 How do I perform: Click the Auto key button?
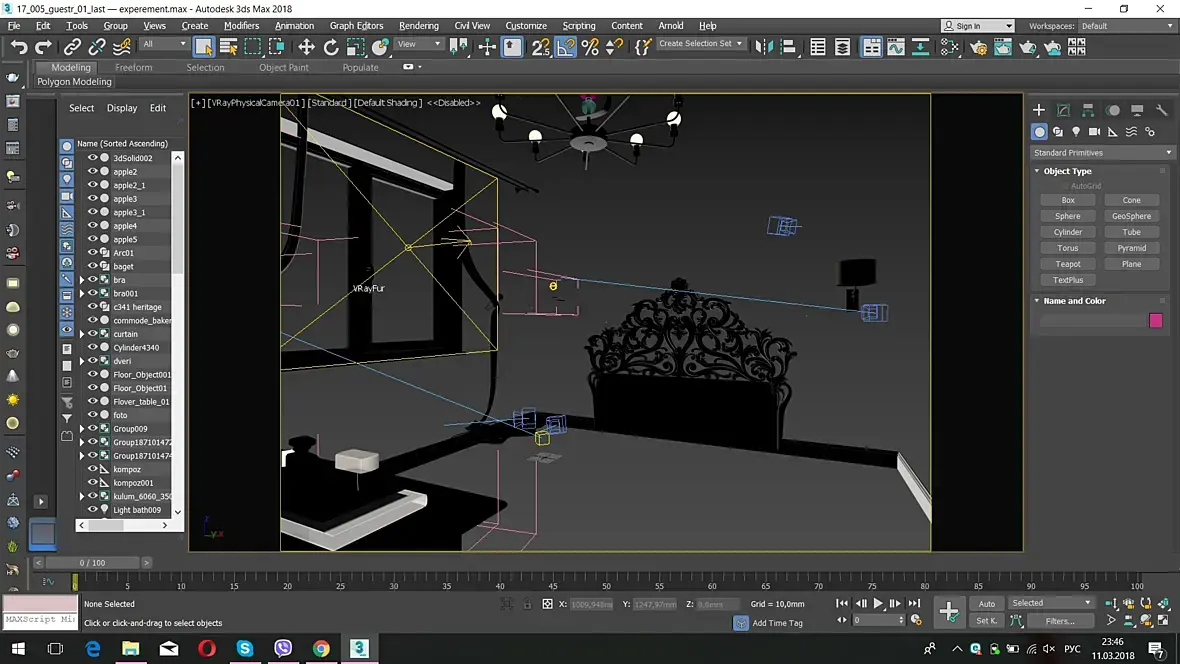pyautogui.click(x=986, y=603)
